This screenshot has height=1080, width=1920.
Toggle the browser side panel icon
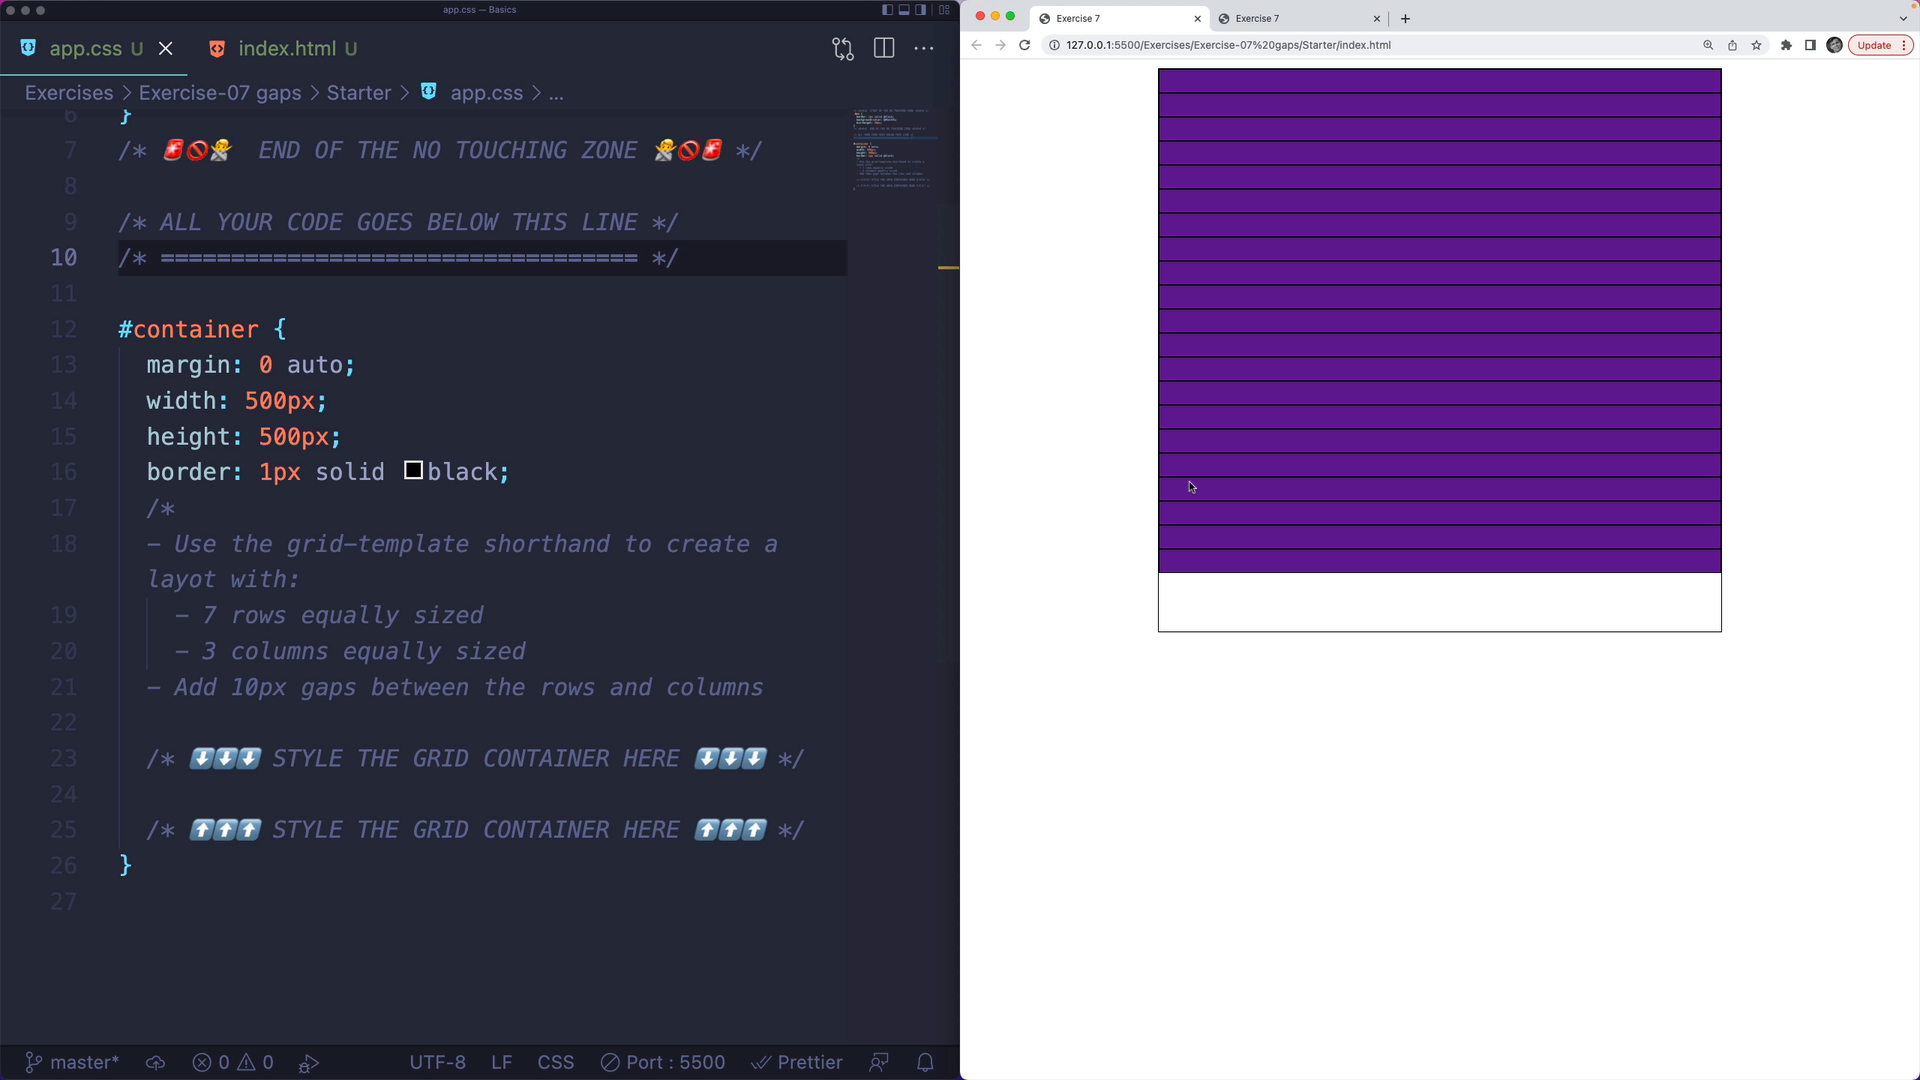1810,45
